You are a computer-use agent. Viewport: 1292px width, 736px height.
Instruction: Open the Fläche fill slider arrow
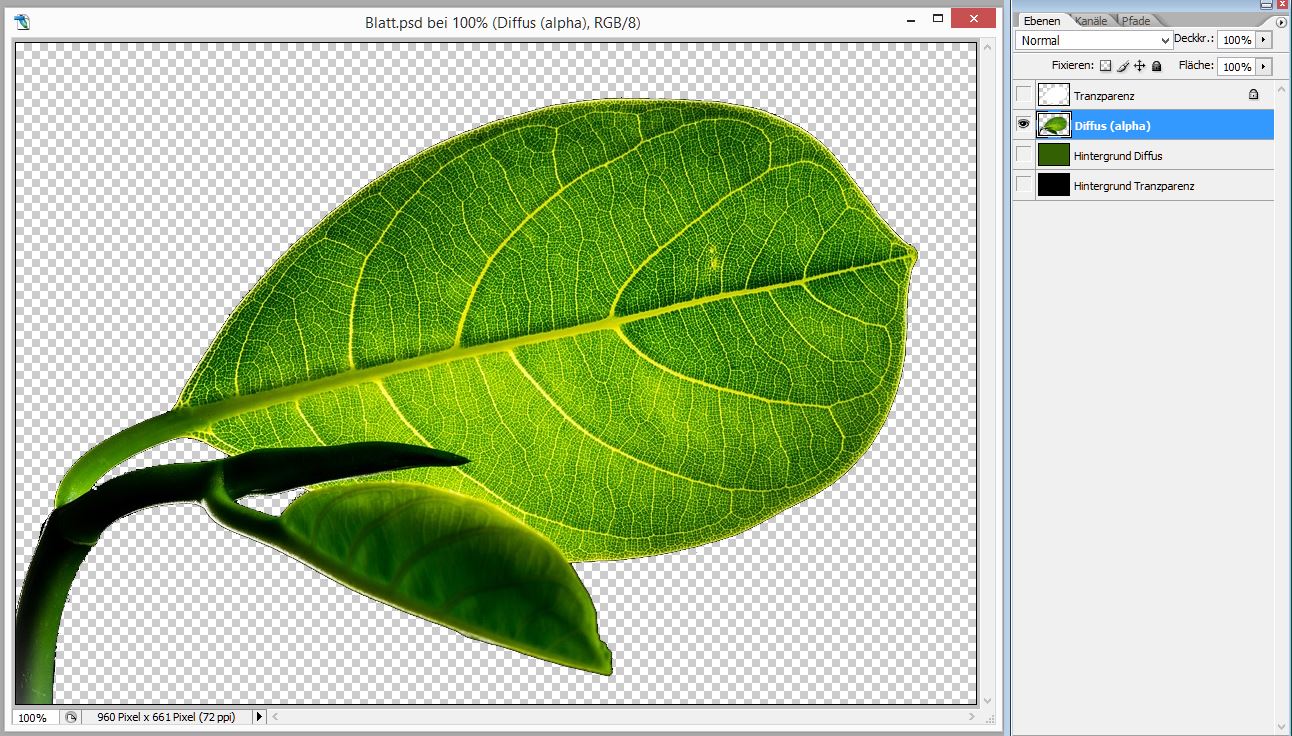click(x=1264, y=66)
